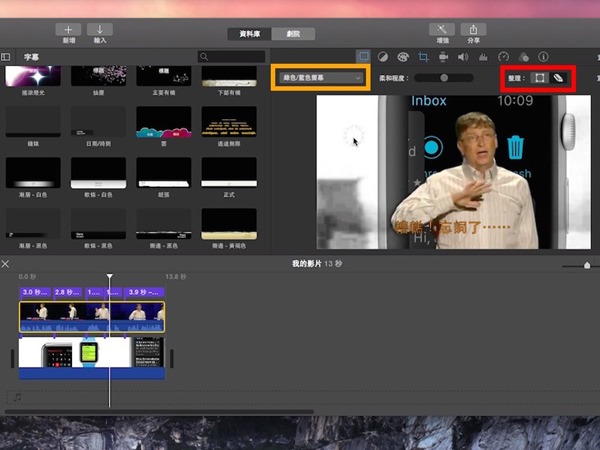Image resolution: width=600 pixels, height=450 pixels.
Task: Open the Share (分享) button
Action: (472, 30)
